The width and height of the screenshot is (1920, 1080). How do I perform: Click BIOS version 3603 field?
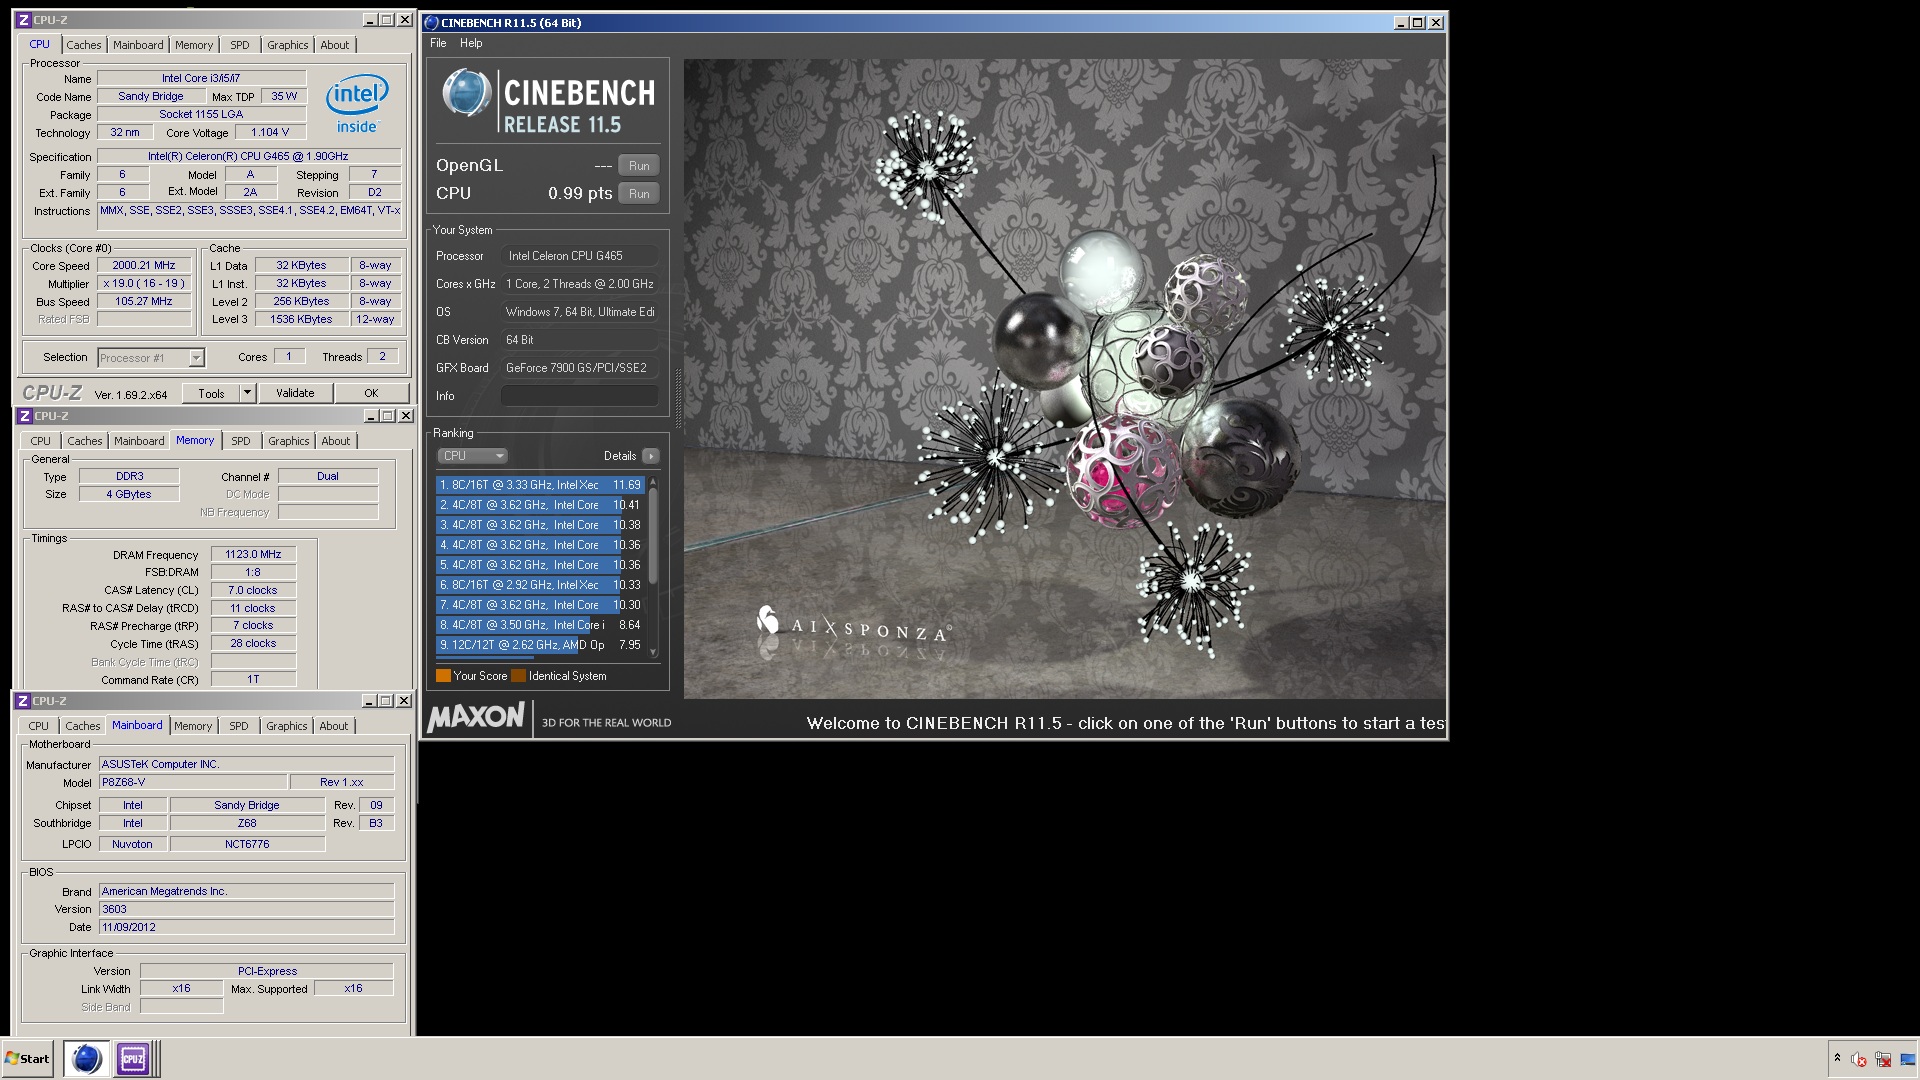[247, 909]
